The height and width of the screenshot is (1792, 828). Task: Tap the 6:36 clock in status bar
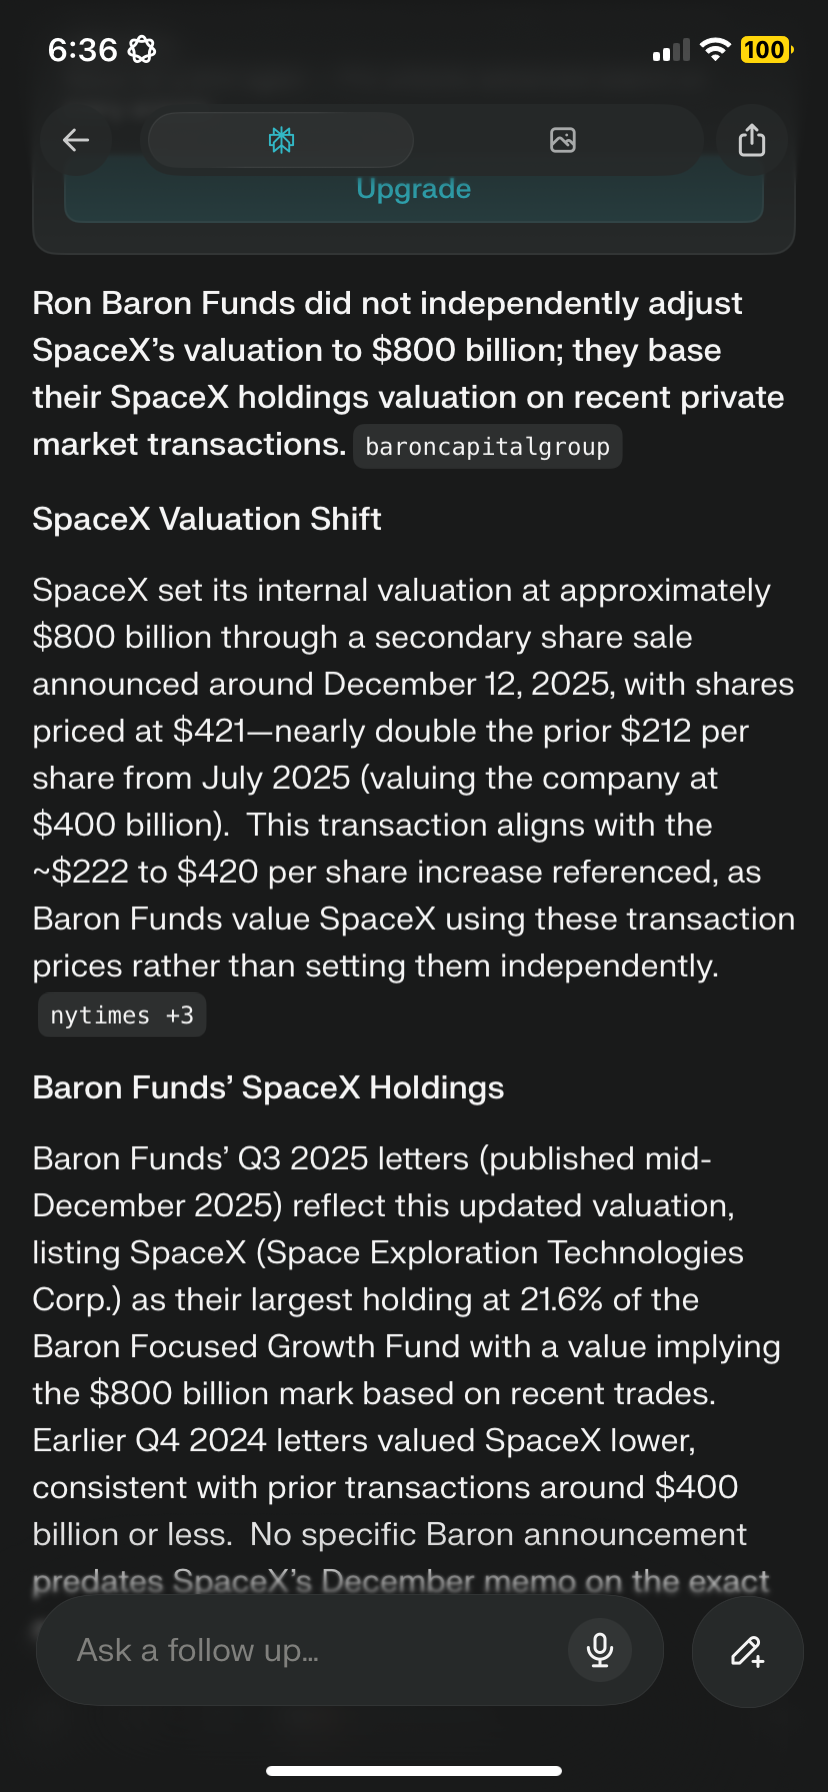(82, 49)
